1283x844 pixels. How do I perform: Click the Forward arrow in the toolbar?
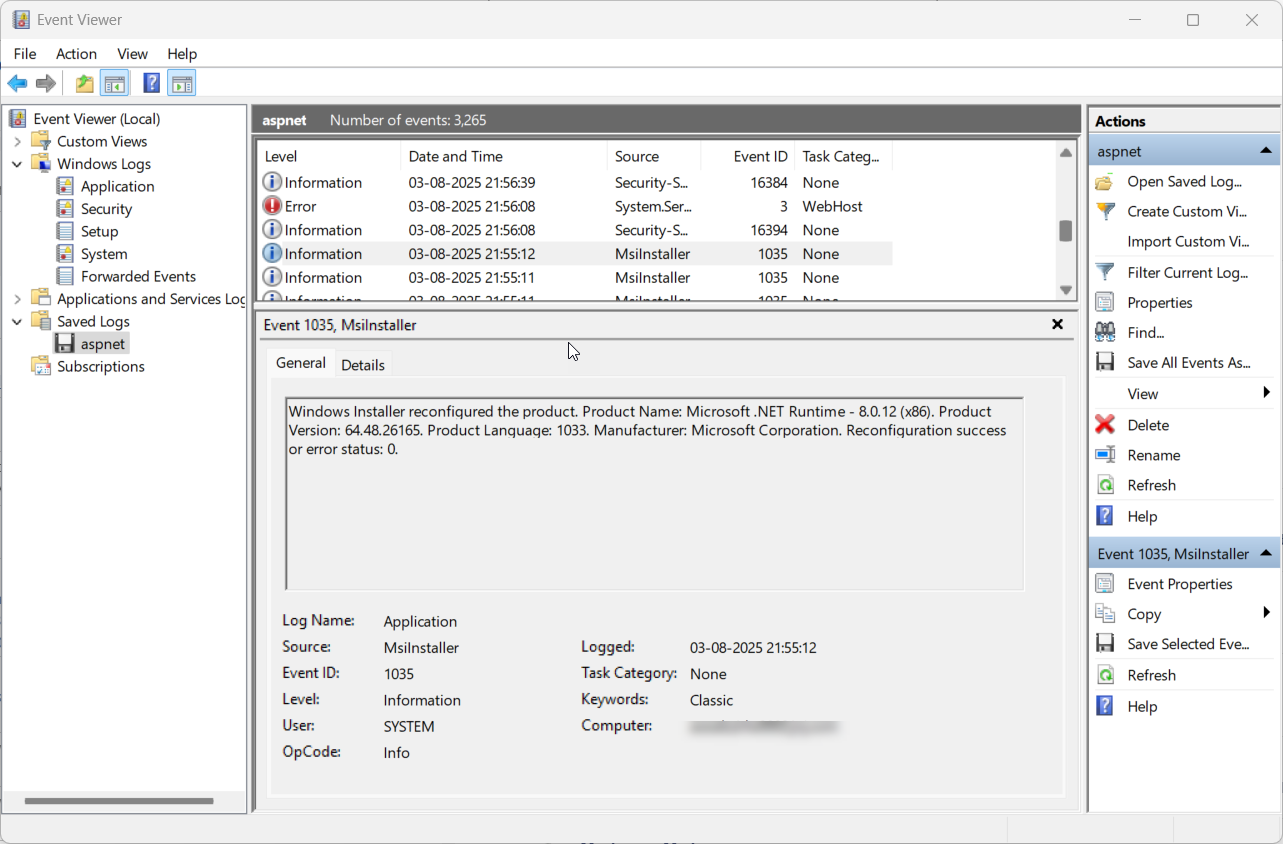45,84
